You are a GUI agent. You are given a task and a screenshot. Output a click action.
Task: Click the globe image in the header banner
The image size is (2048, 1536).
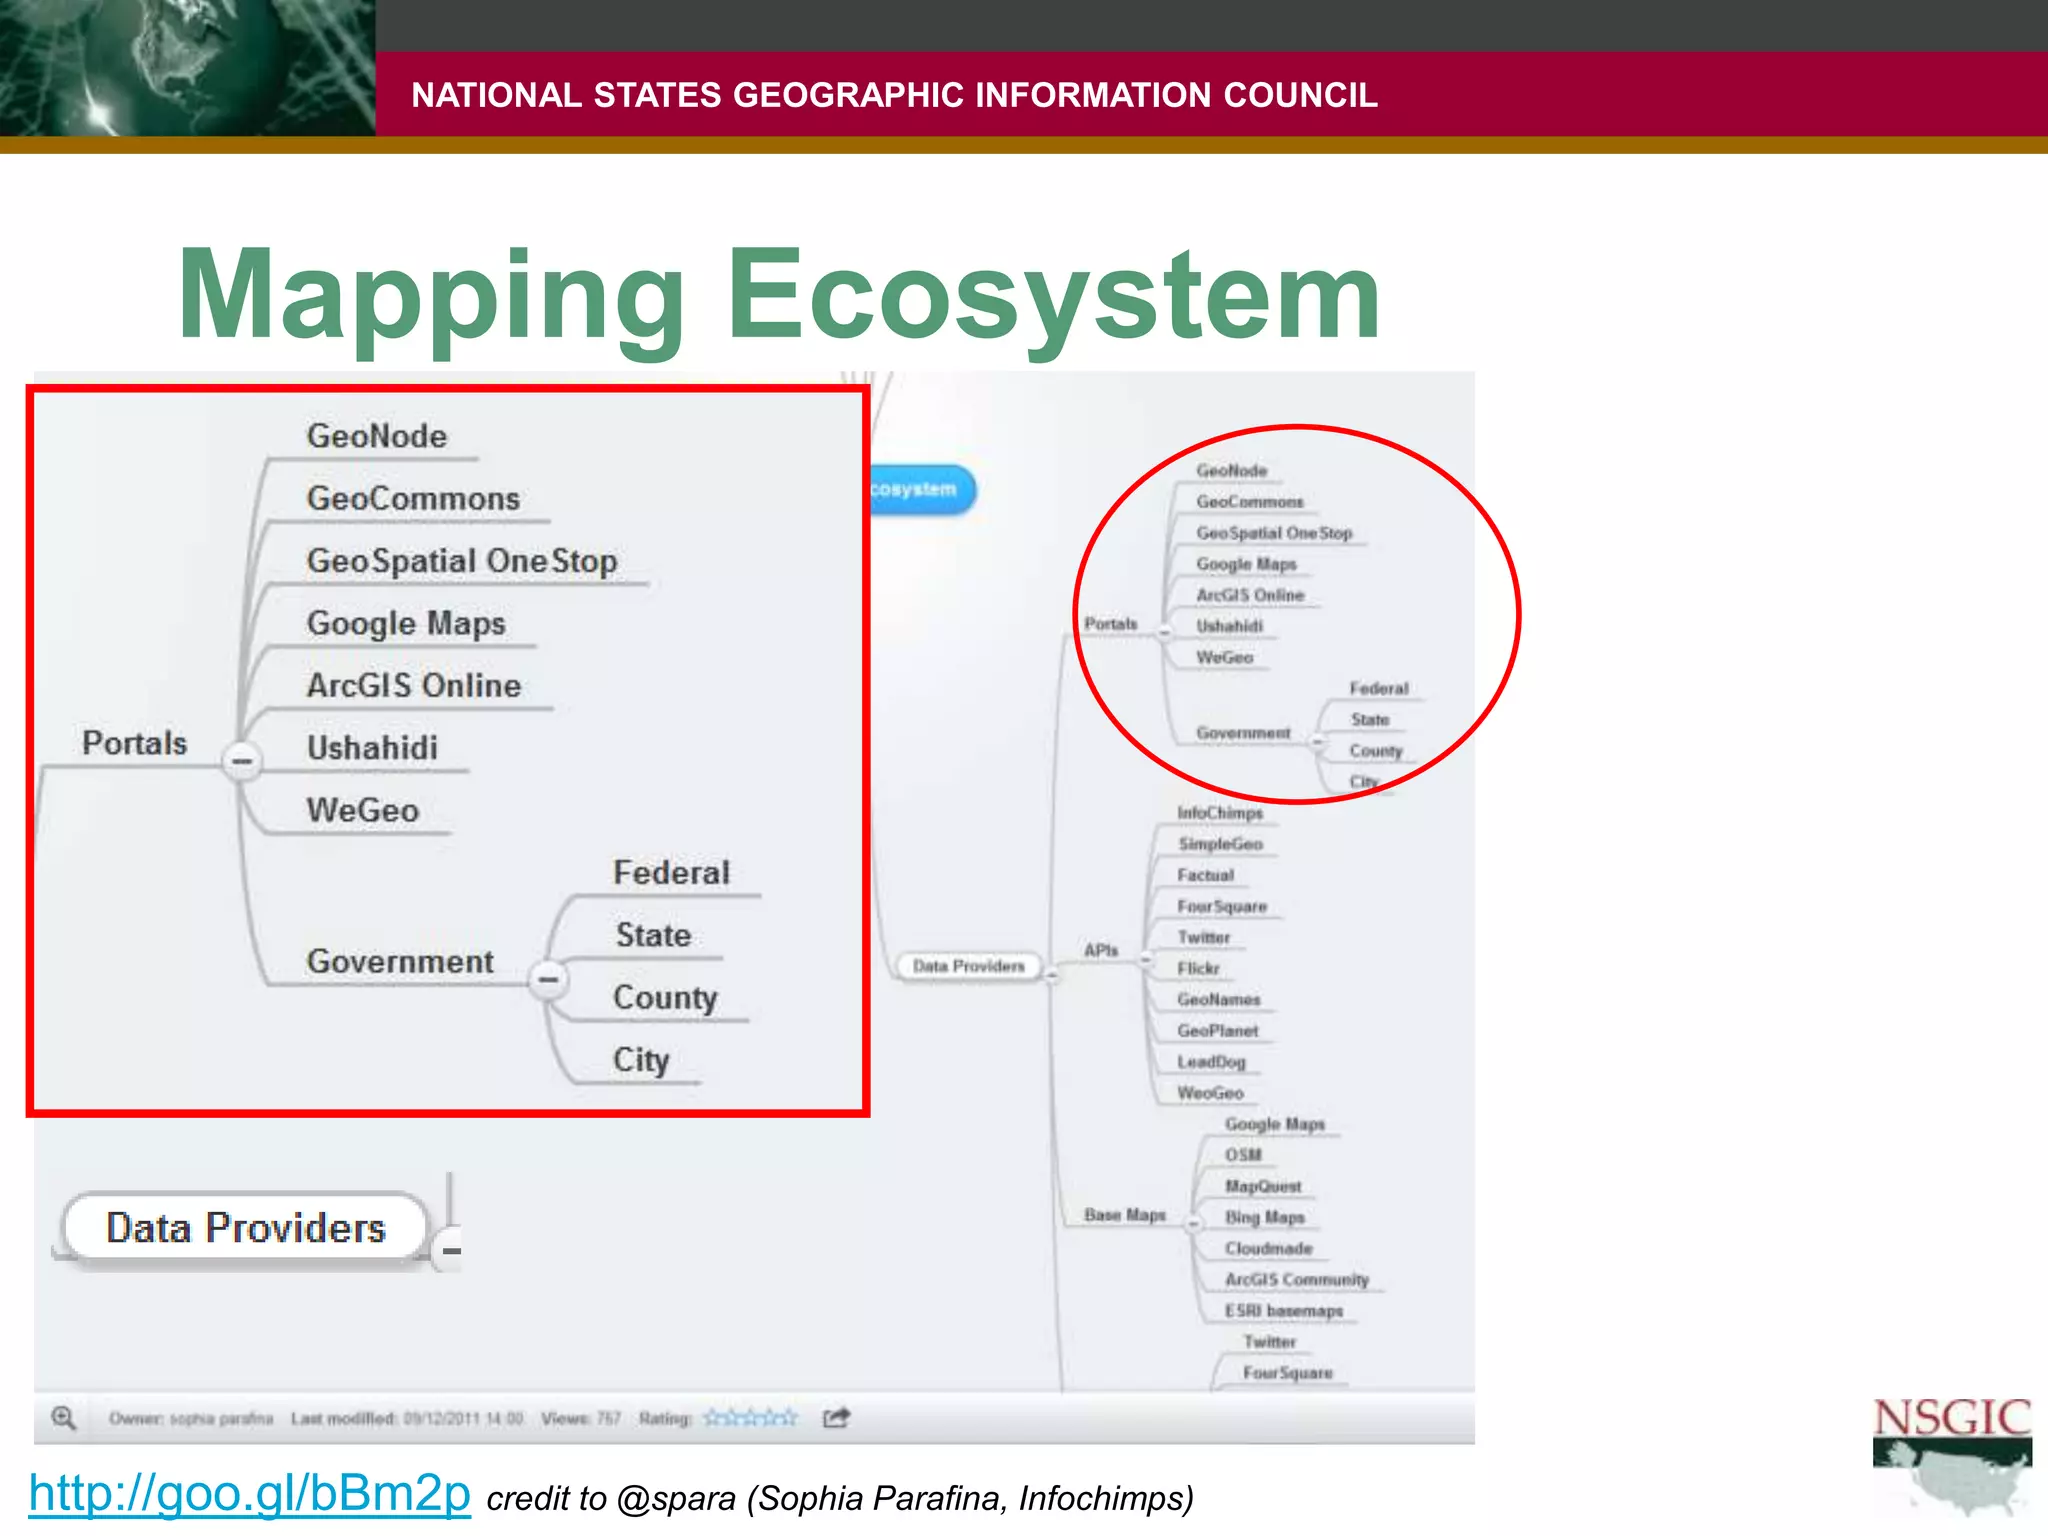point(187,68)
